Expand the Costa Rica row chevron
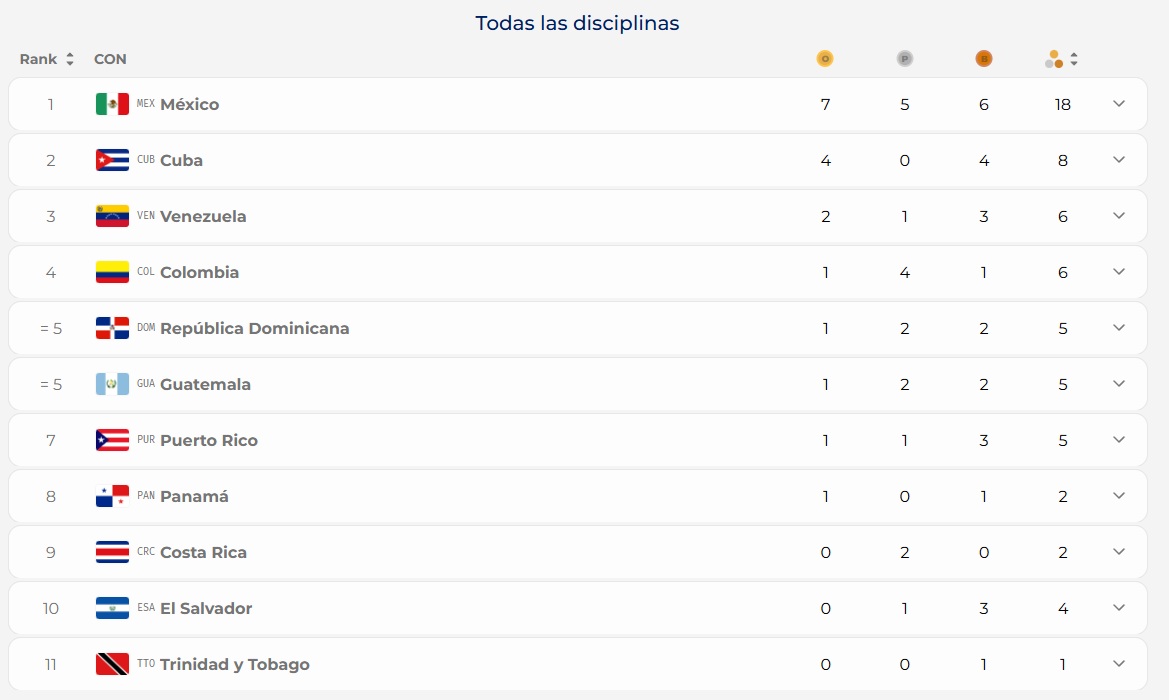The image size is (1169, 700). point(1118,551)
